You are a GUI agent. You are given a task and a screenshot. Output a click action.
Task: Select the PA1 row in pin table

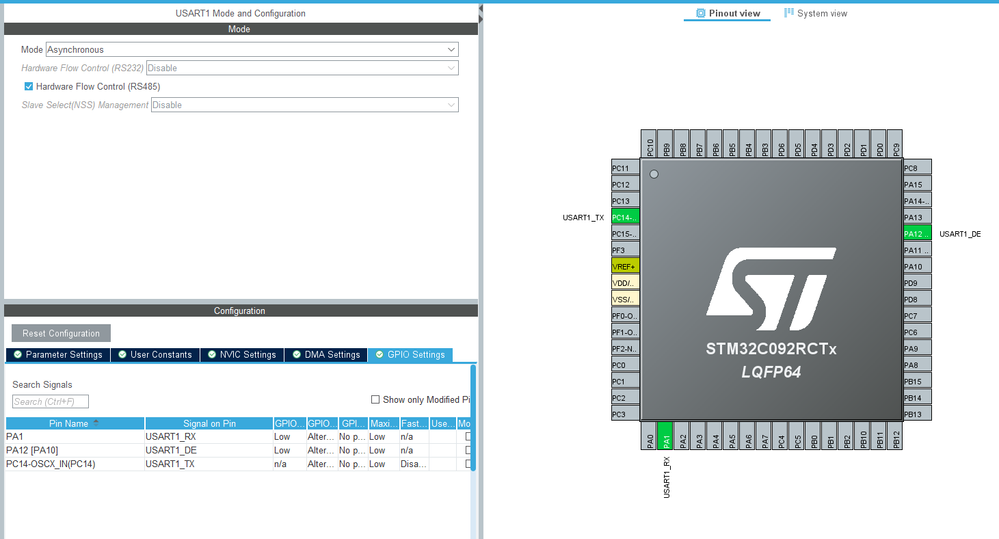(239, 436)
